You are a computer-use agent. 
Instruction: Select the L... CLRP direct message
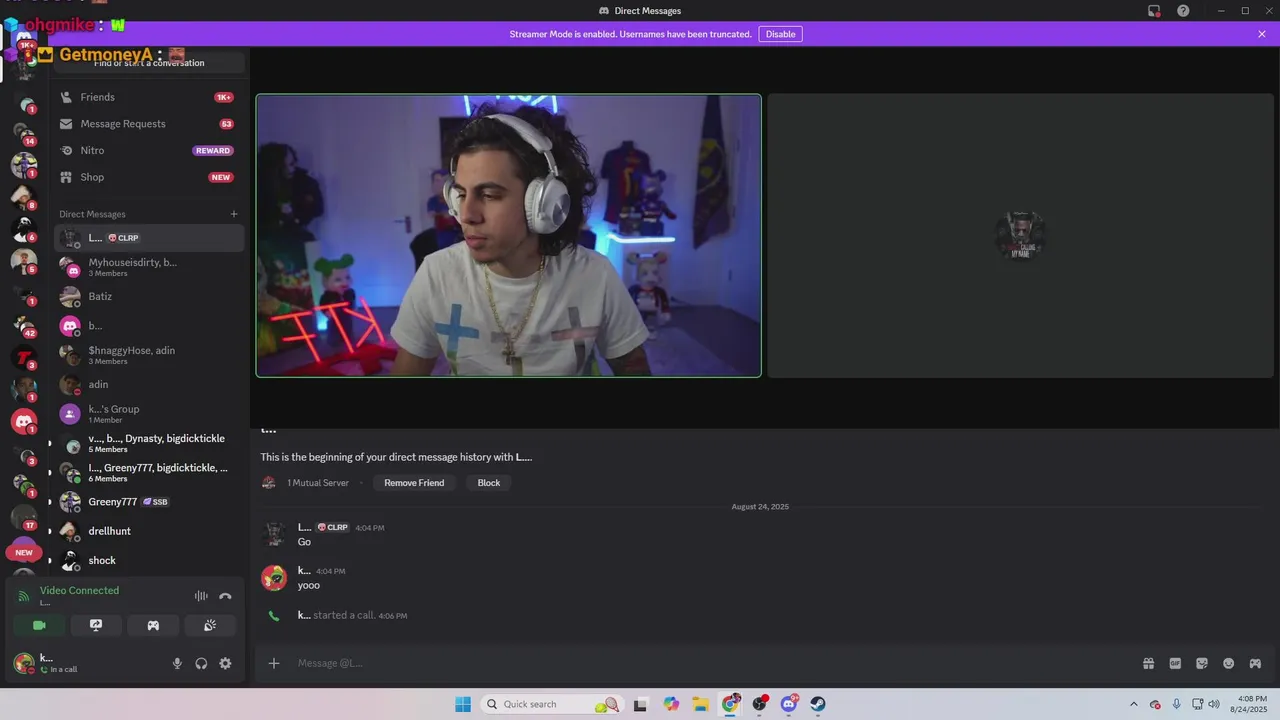(x=149, y=238)
